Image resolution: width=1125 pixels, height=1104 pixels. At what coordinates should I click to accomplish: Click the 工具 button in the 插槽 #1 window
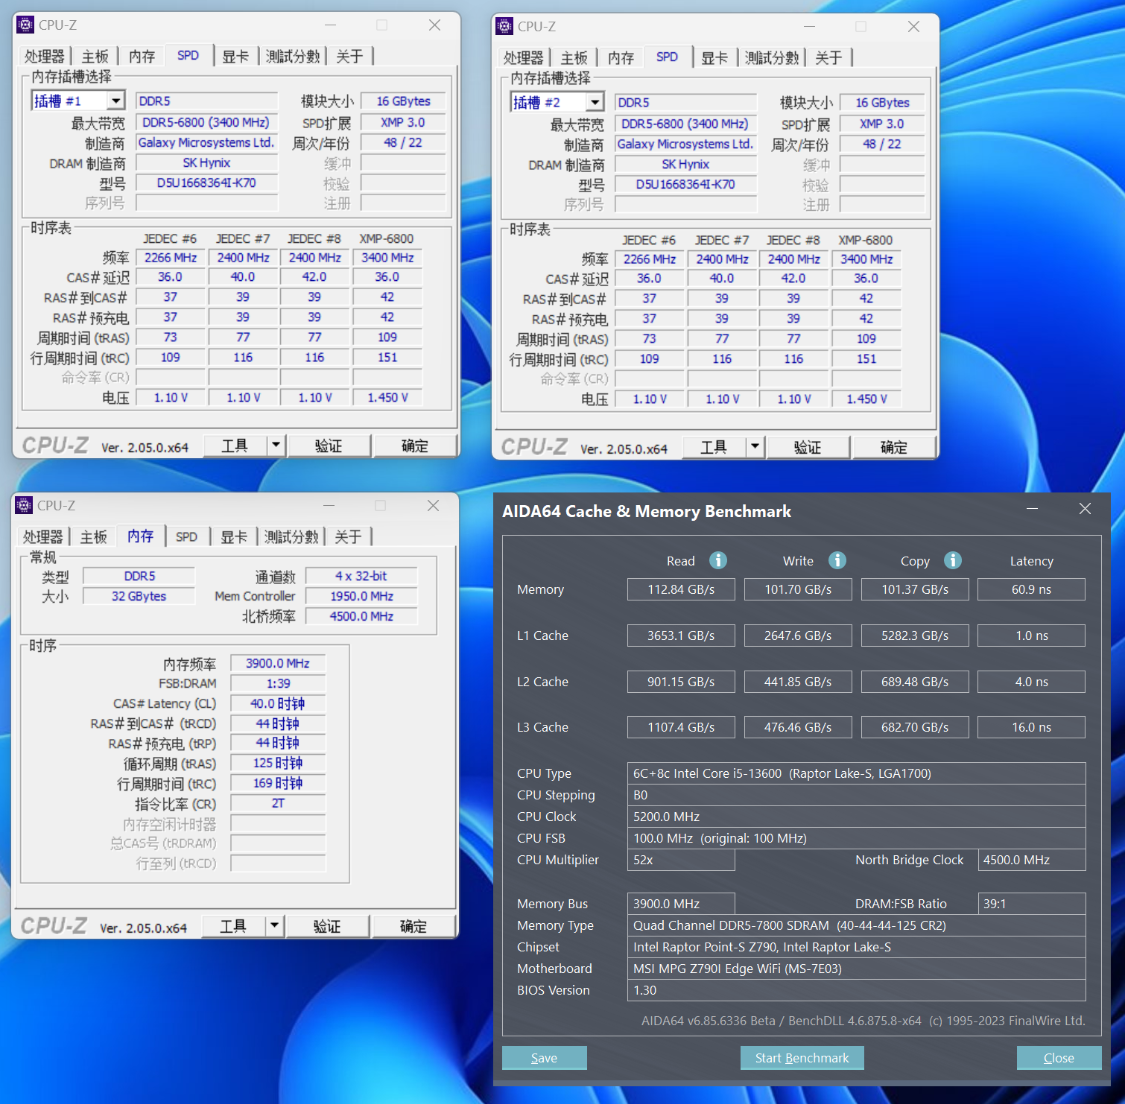(235, 445)
